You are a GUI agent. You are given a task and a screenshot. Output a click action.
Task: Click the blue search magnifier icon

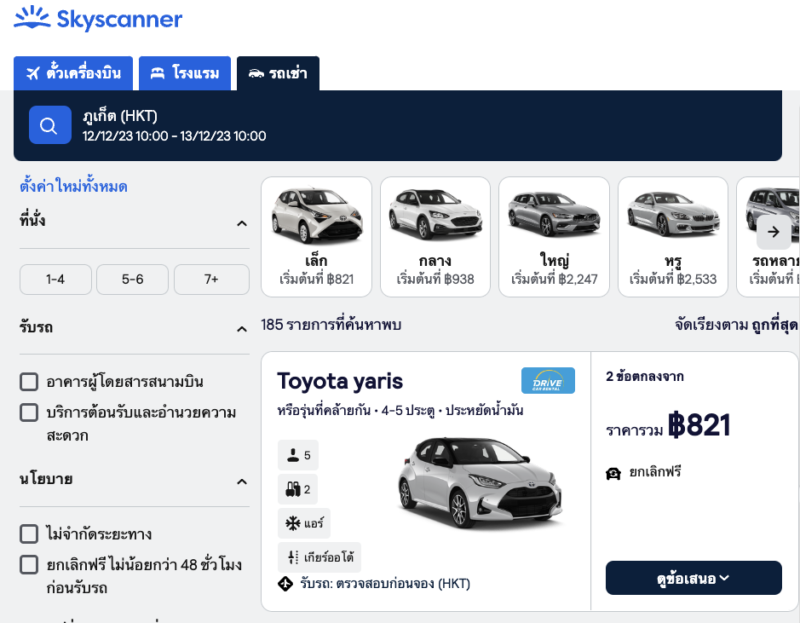(50, 125)
